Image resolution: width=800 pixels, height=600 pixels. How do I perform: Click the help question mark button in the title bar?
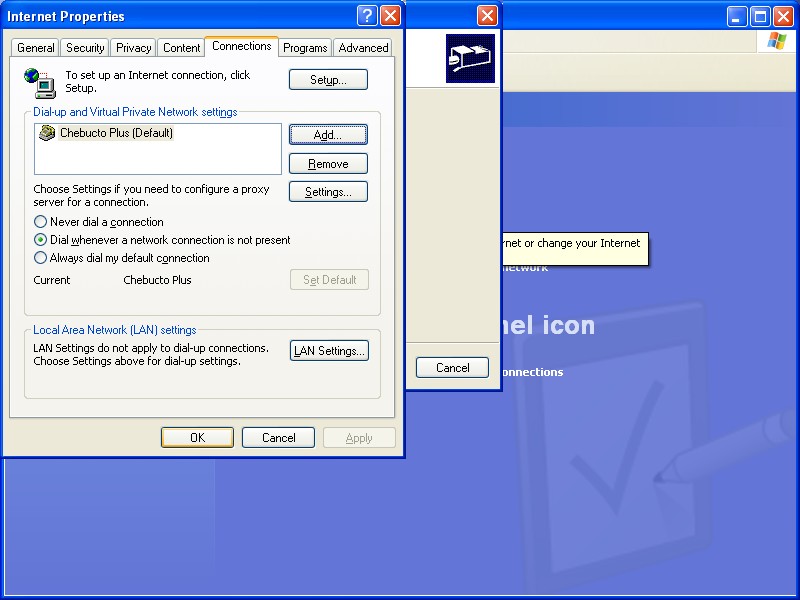367,16
